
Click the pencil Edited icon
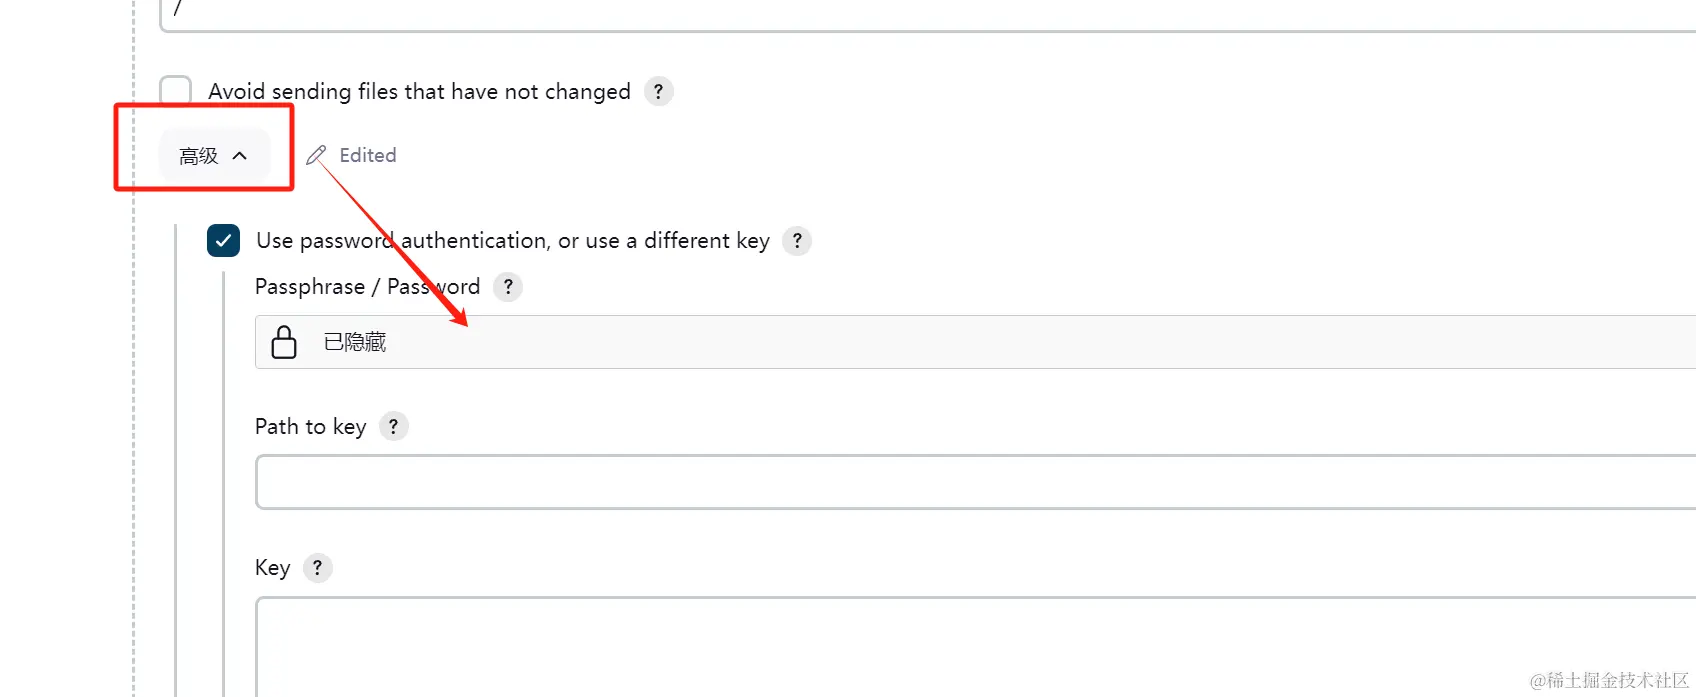tap(316, 155)
